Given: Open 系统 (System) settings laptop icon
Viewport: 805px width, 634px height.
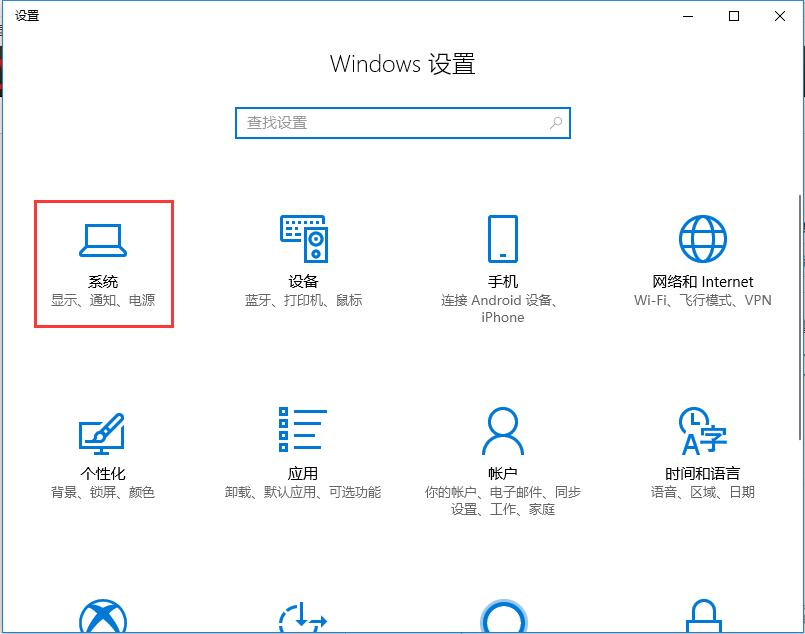Looking at the screenshot, I should (103, 240).
